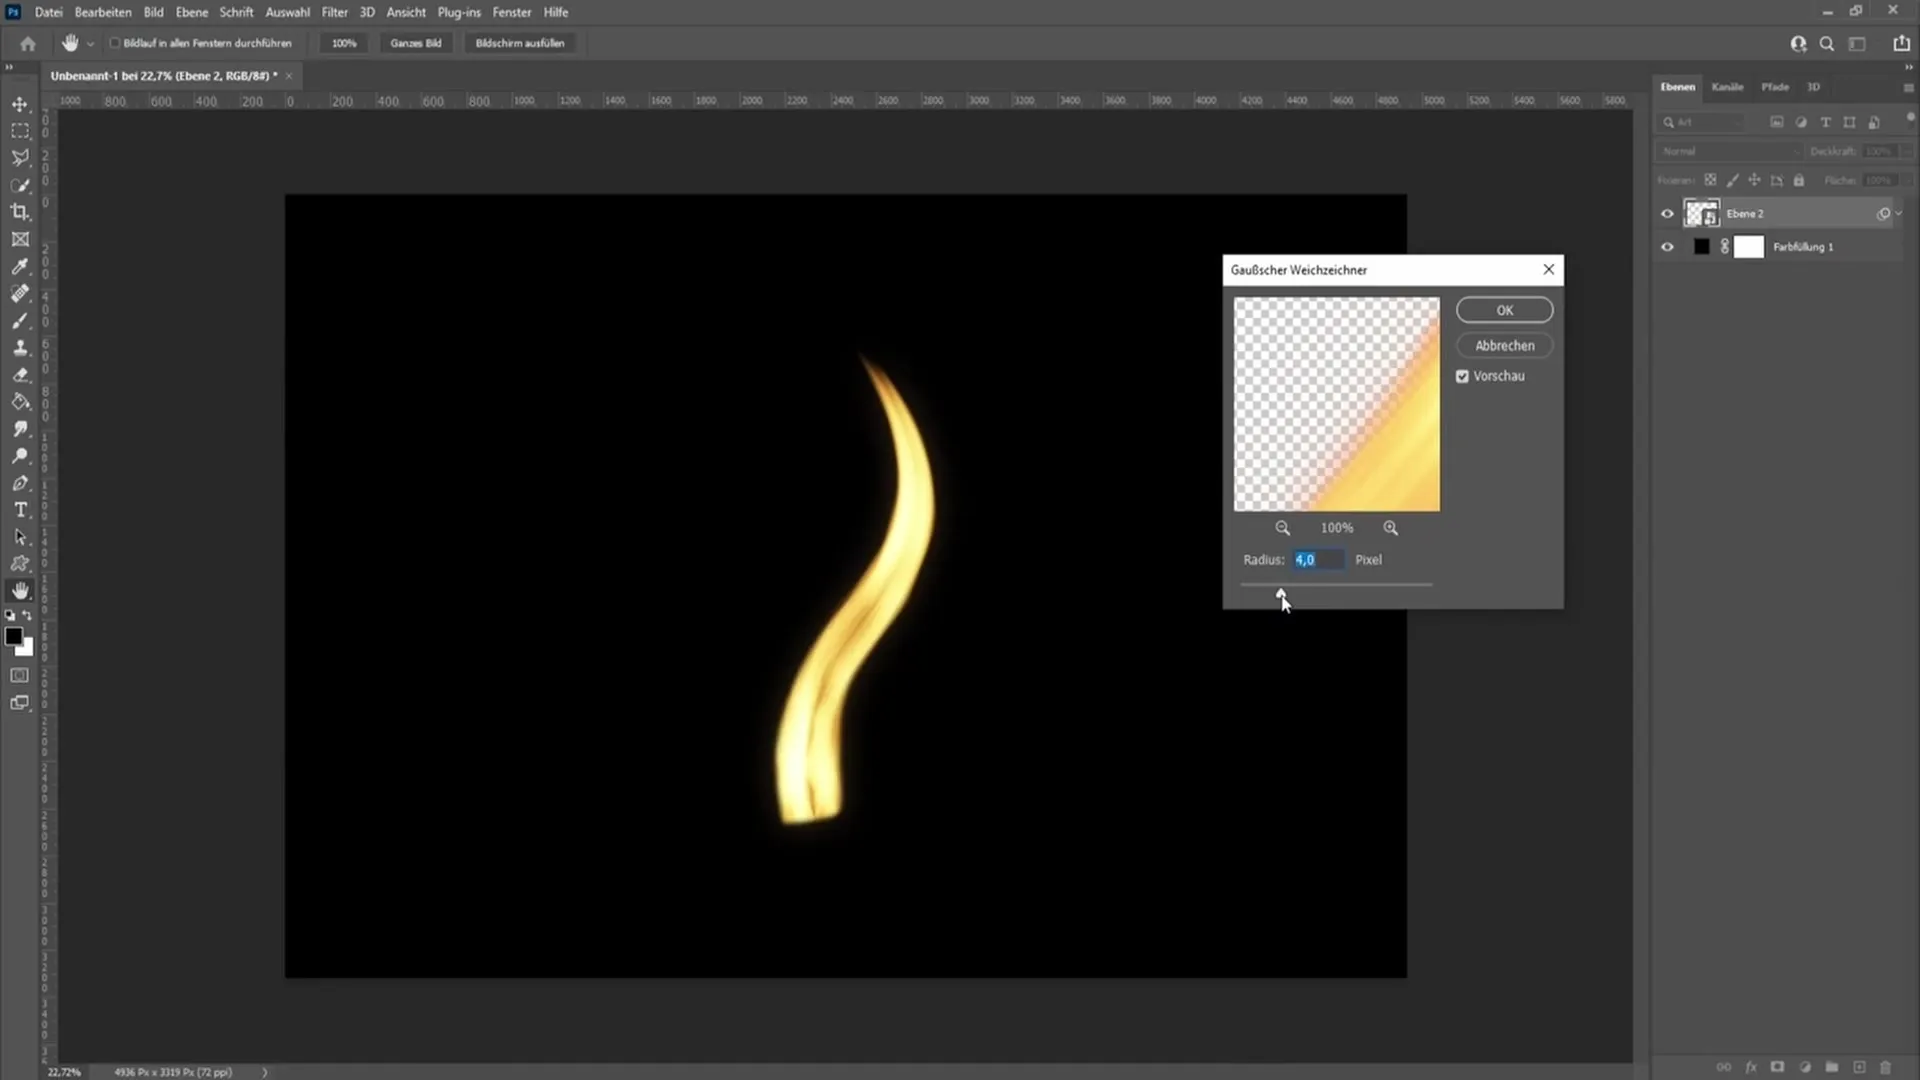The width and height of the screenshot is (1920, 1080).
Task: Reset default foreground and background colors
Action: click(x=10, y=615)
